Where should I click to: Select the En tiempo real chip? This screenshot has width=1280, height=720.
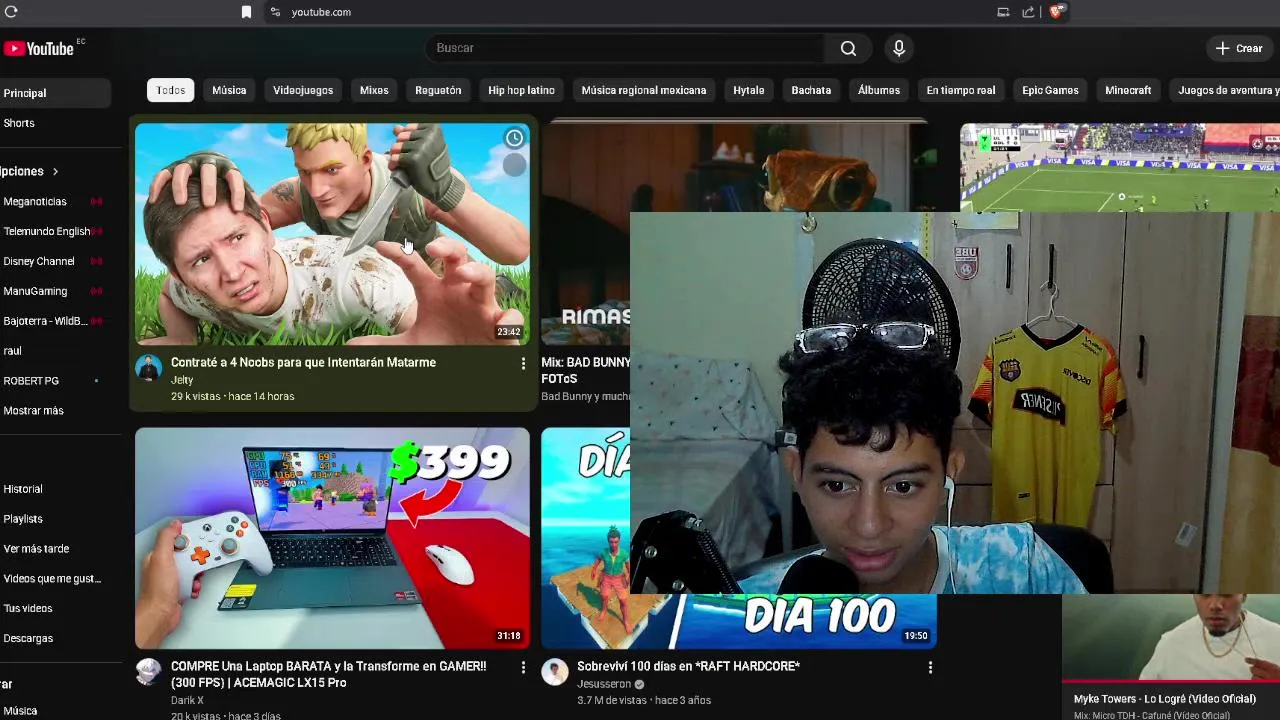961,90
